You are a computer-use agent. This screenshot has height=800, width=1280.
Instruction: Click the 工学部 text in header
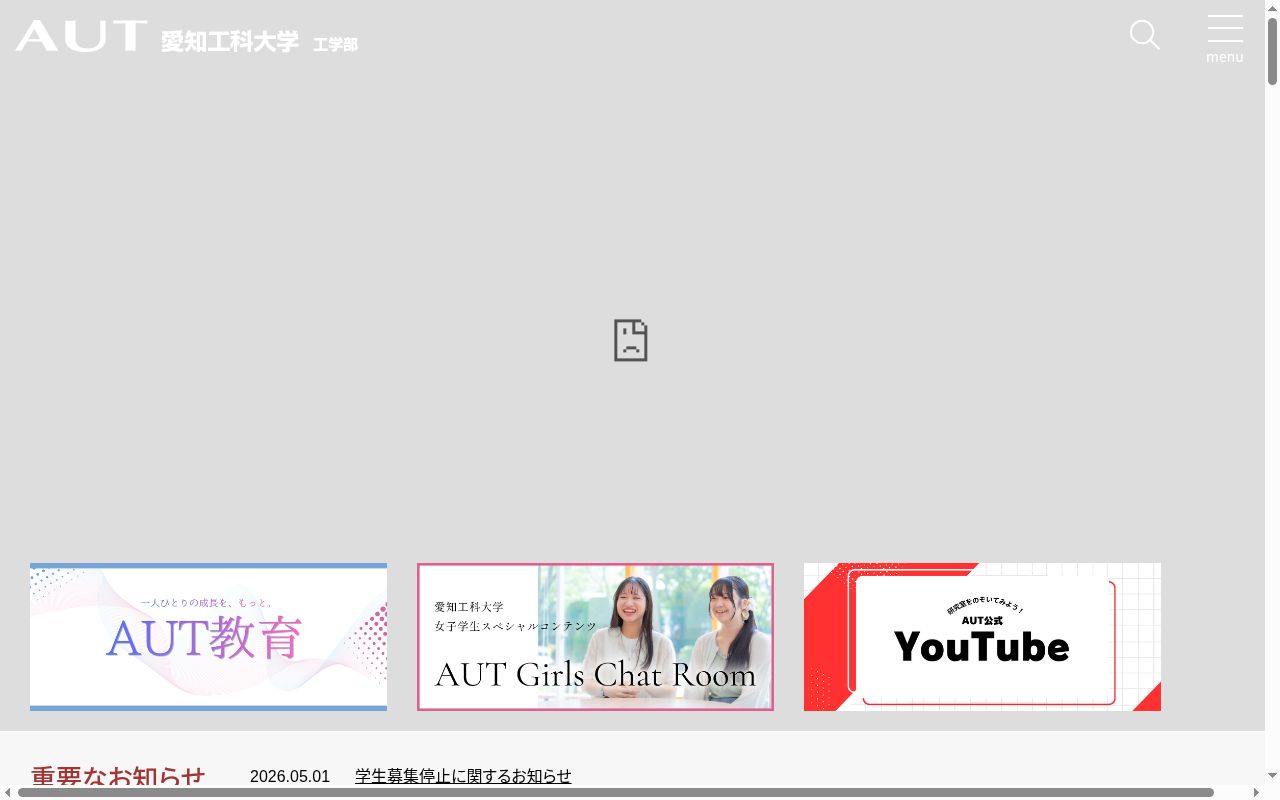[335, 44]
